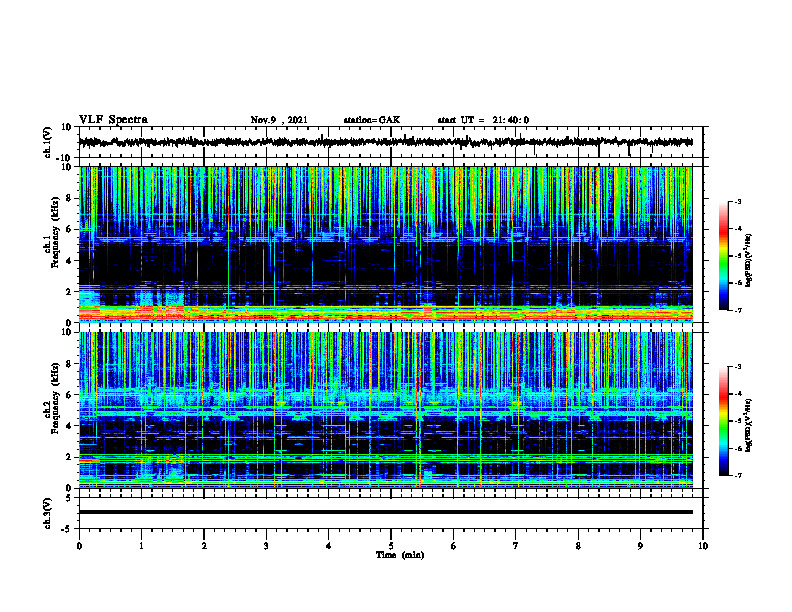Click time axis tick label "6"
Viewport: 792px width, 612px height.
(454, 546)
